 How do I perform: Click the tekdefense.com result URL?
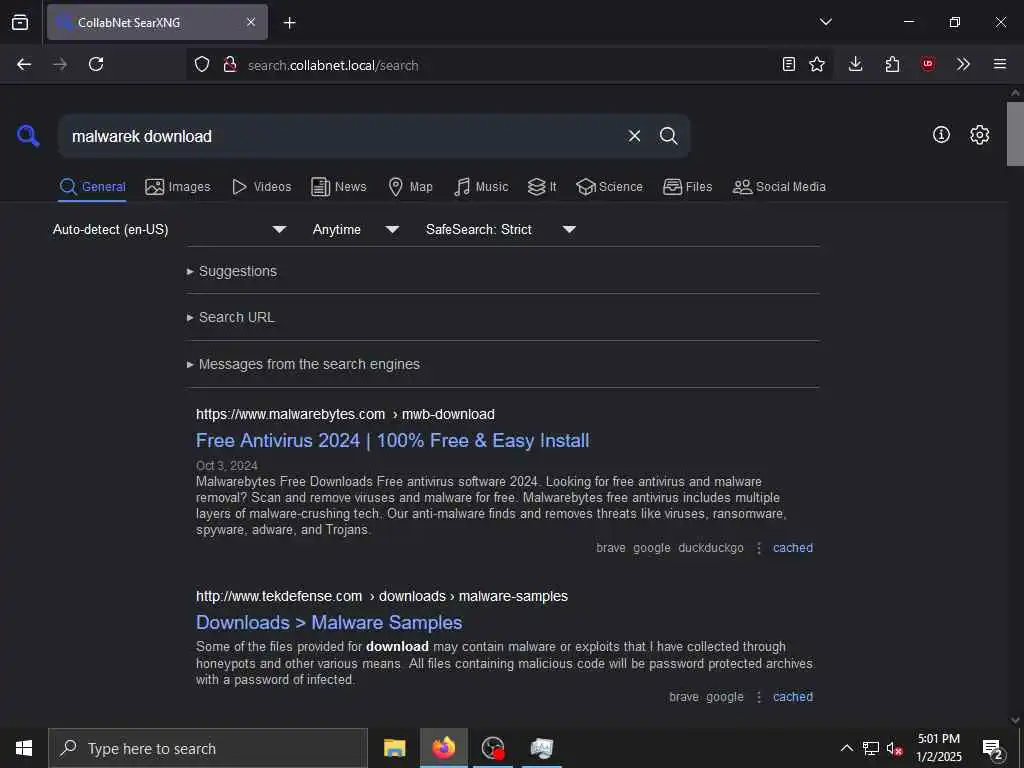coord(382,596)
